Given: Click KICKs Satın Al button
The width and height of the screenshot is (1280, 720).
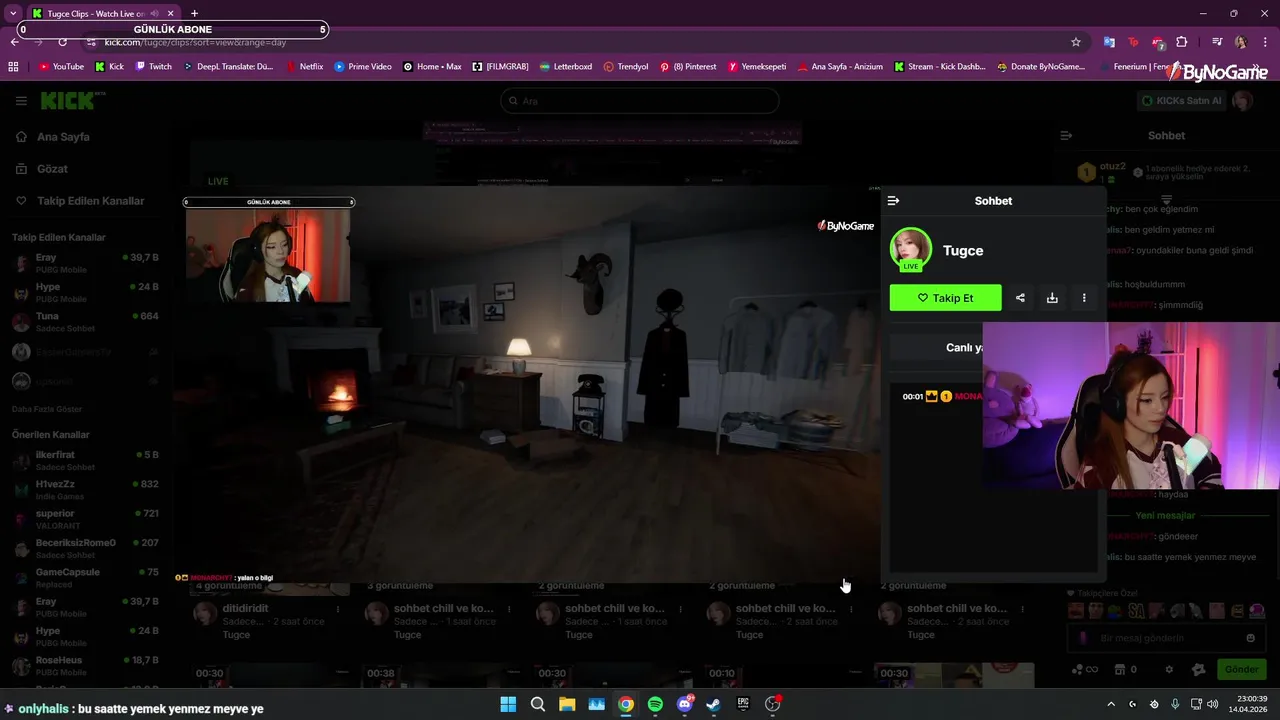Looking at the screenshot, I should pos(1182,101).
